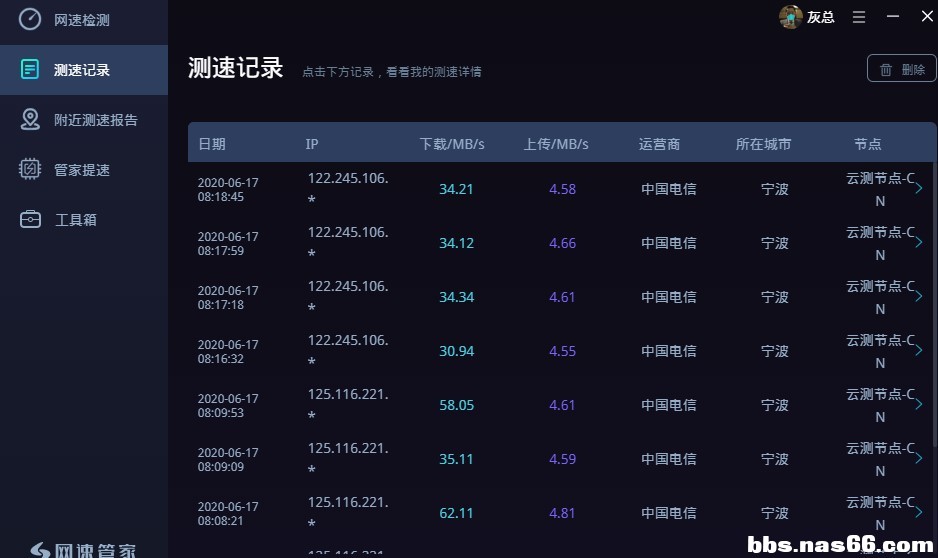Click the 上传/MB/s column header
The width and height of the screenshot is (938, 558).
[x=556, y=144]
